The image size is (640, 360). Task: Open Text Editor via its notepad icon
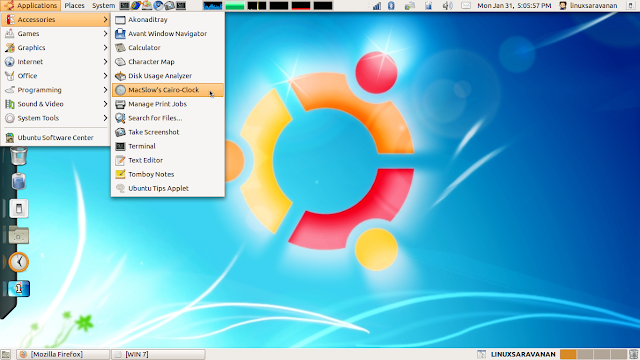click(x=120, y=160)
